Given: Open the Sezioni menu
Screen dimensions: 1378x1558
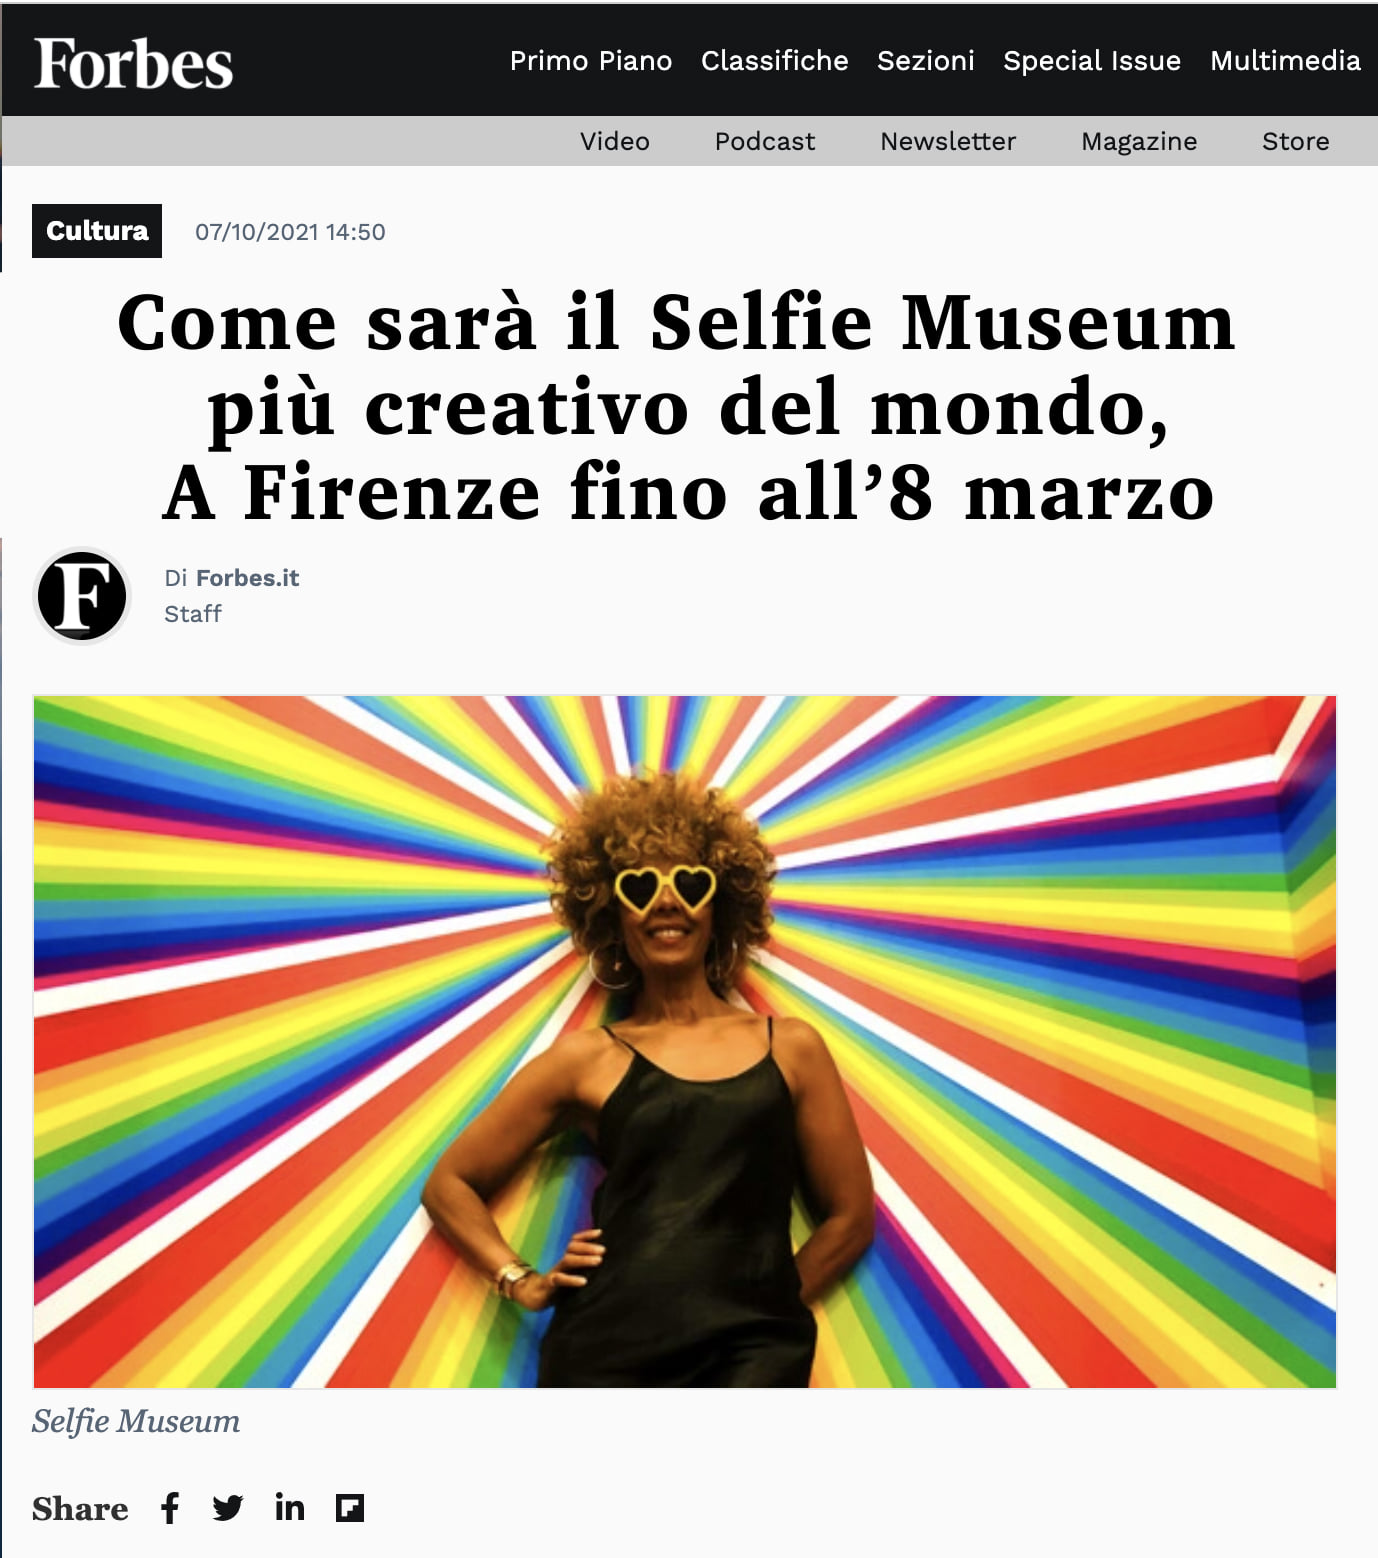Looking at the screenshot, I should (926, 61).
